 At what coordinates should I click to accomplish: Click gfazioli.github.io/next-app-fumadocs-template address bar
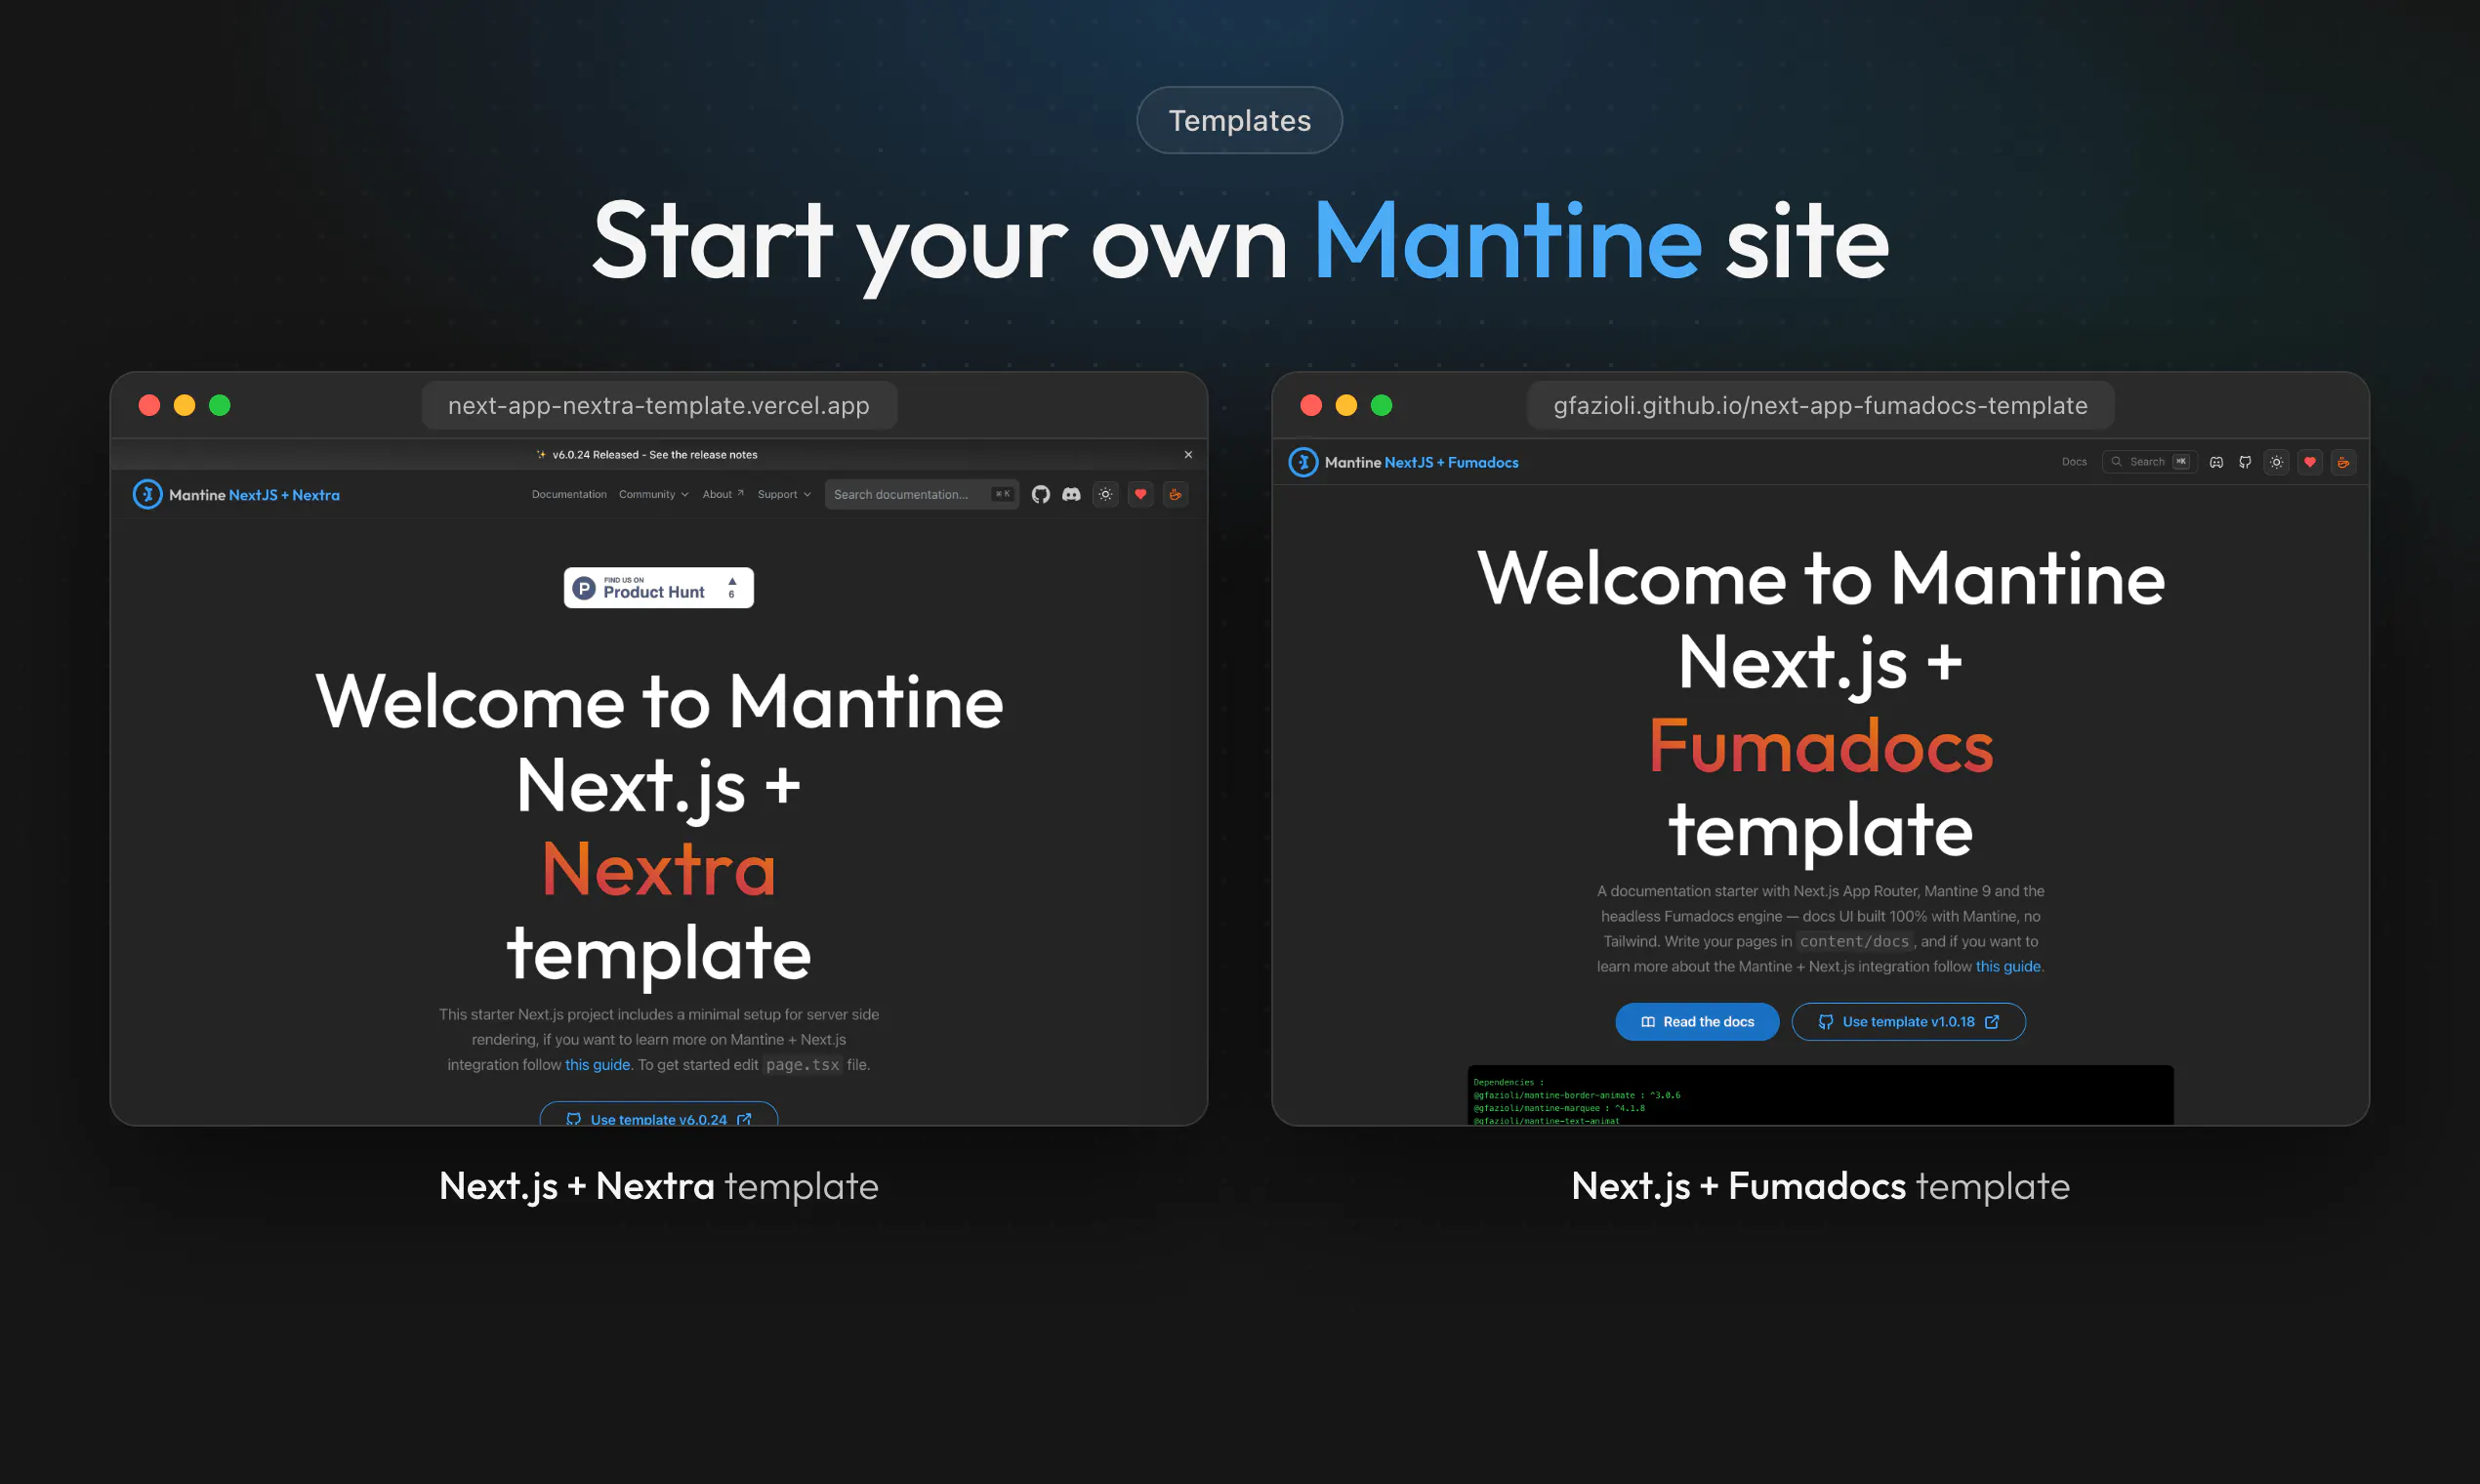[x=1820, y=405]
